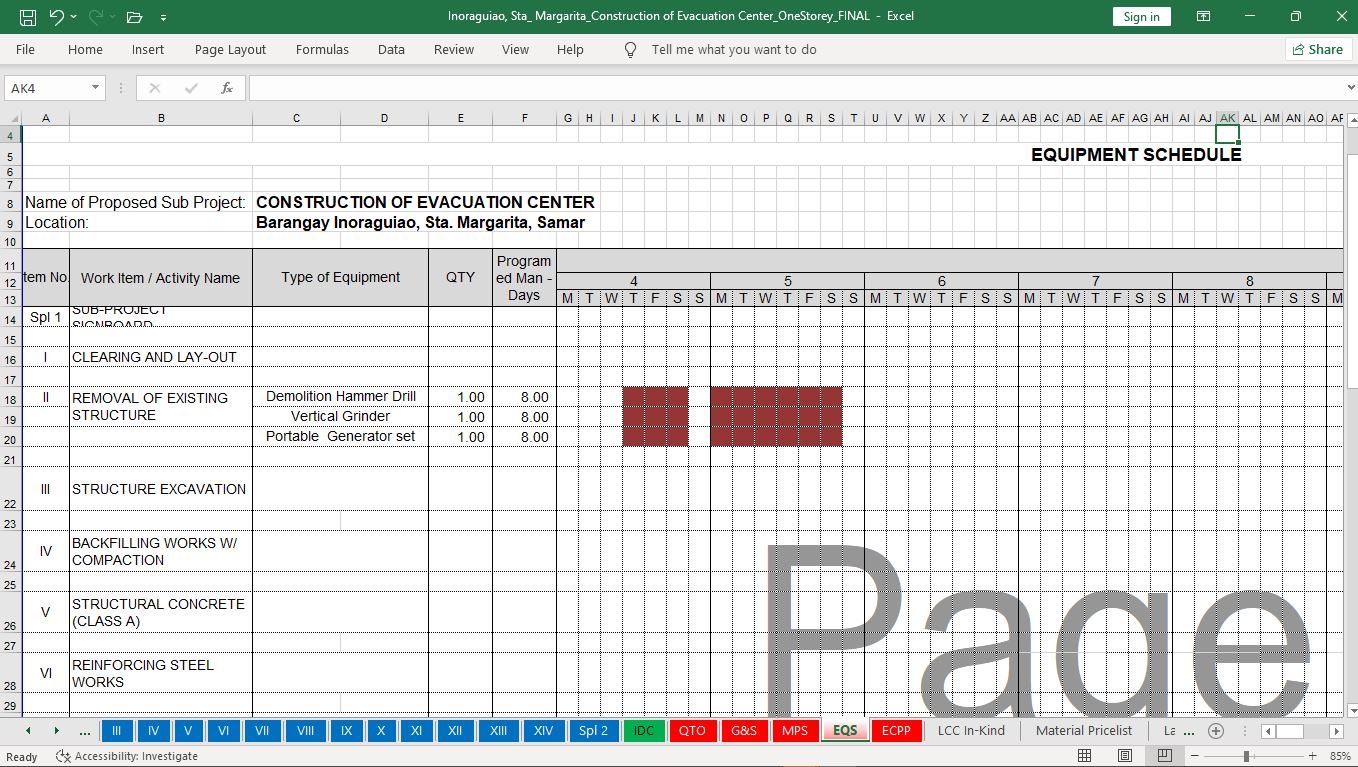Open the Data ribbon tab
This screenshot has height=767, width=1358.
tap(391, 50)
